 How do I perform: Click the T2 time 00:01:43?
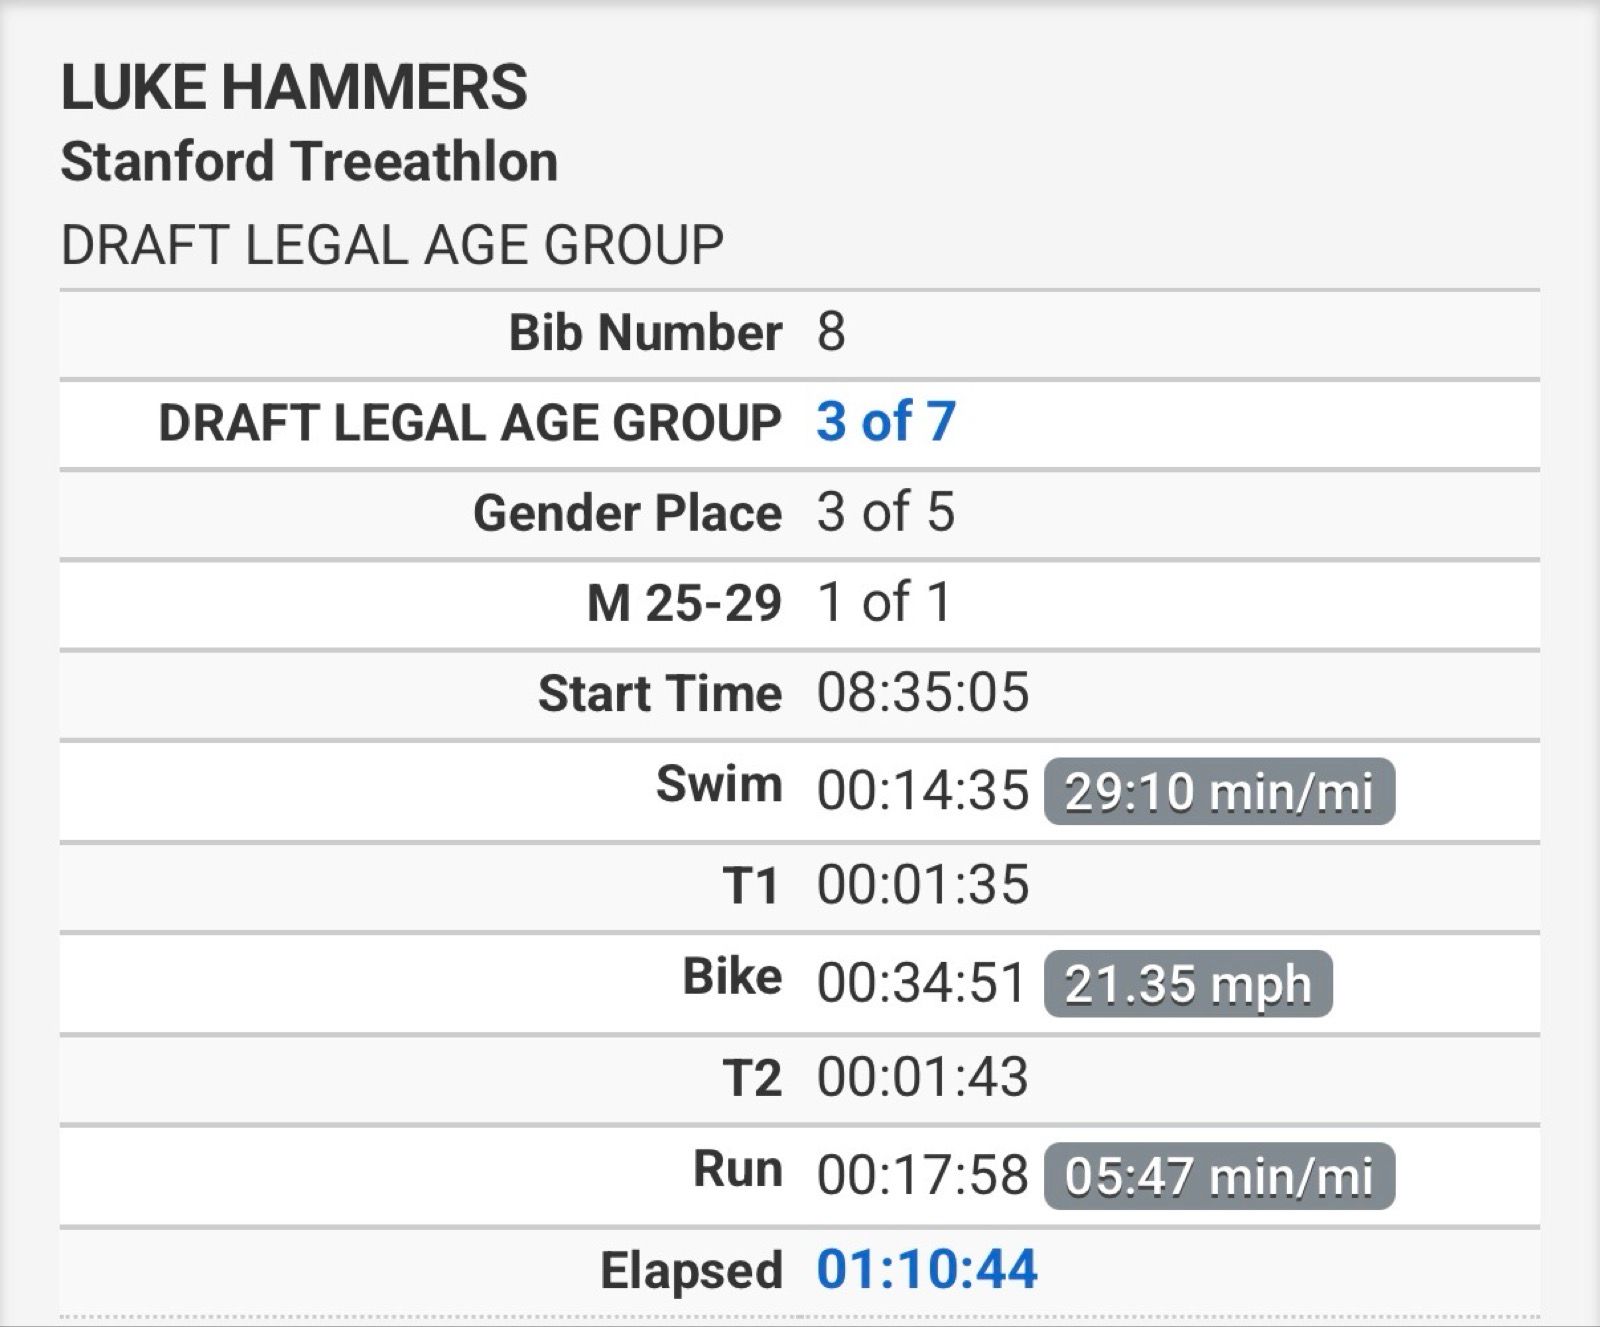point(922,1077)
